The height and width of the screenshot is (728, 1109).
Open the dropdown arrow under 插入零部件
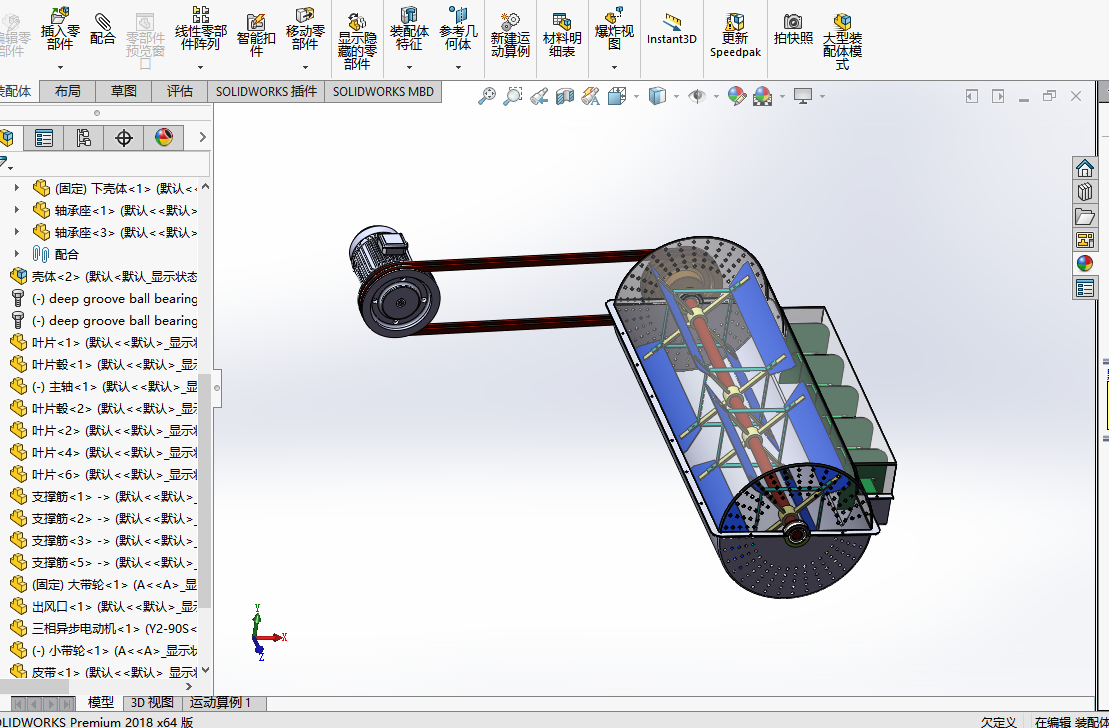pos(60,67)
